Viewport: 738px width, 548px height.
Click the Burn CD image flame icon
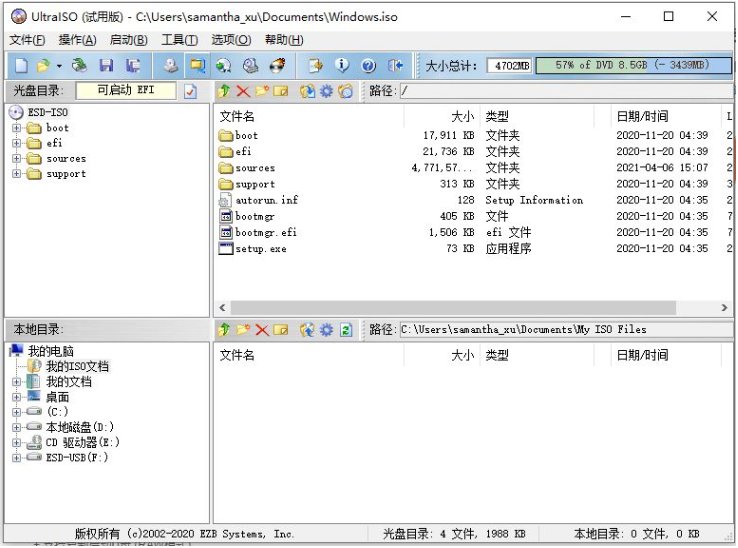tap(277, 65)
